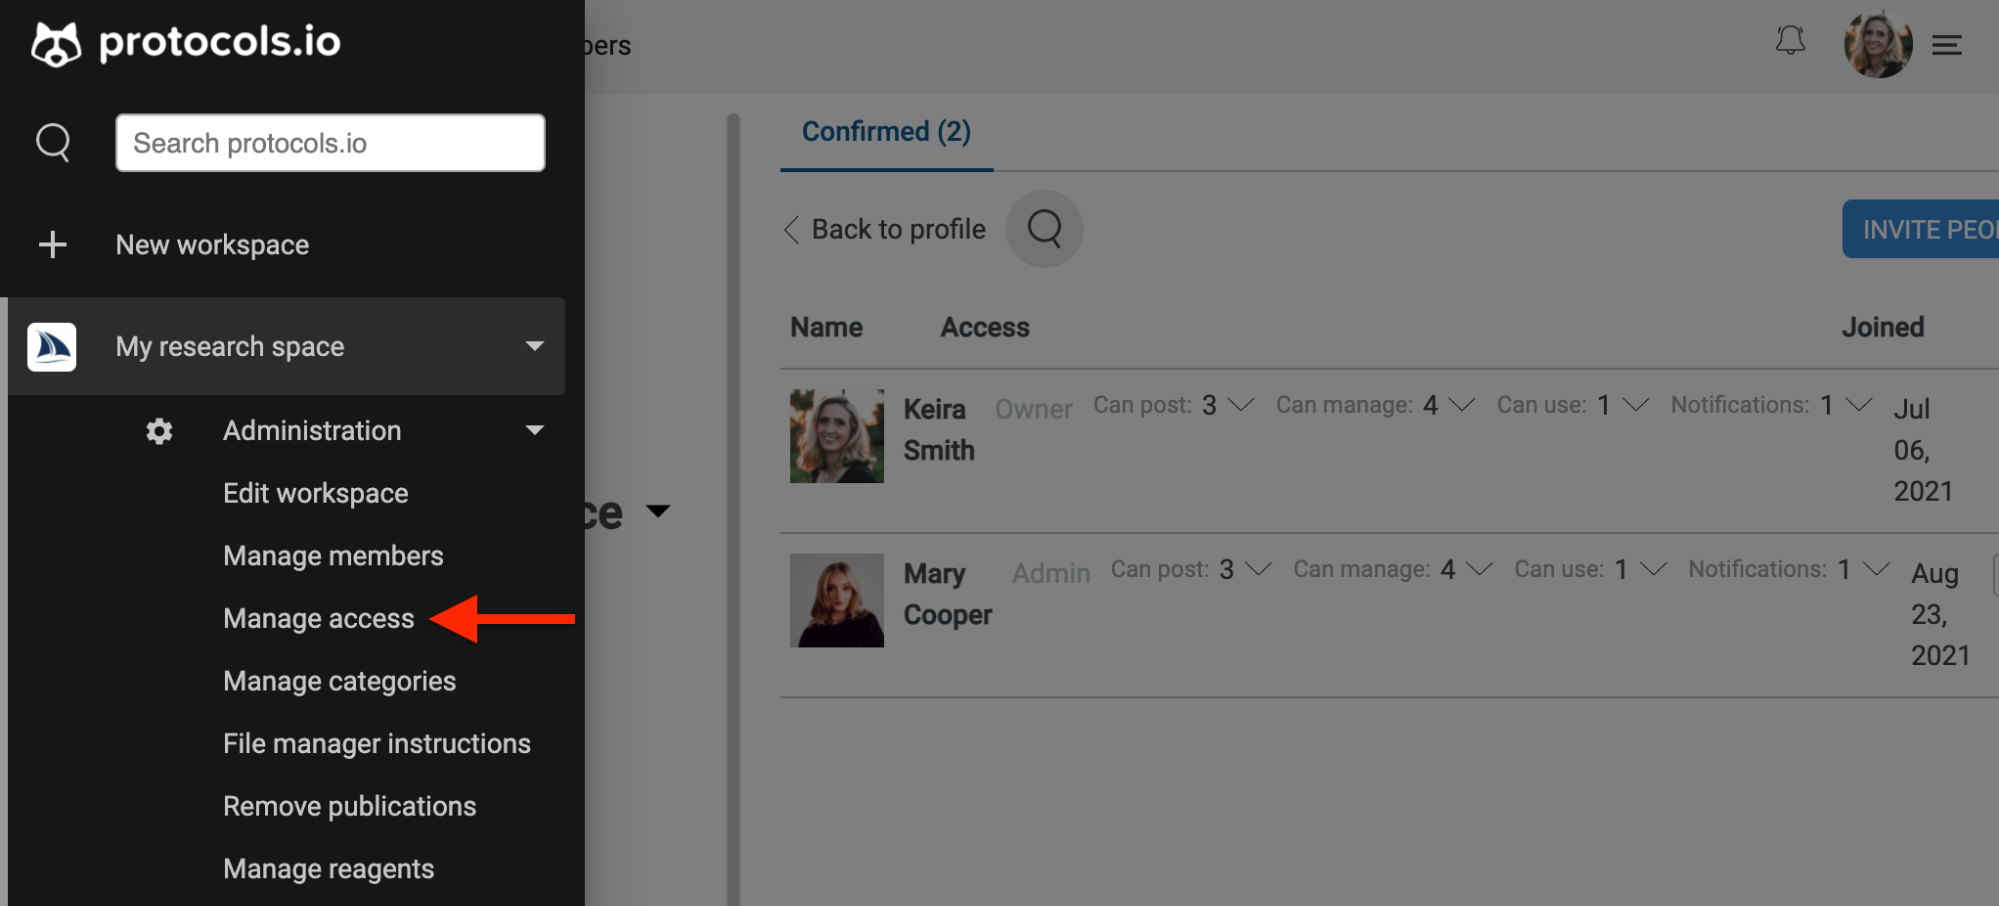Click the protocols.io fox logo
Image resolution: width=1999 pixels, height=906 pixels.
53,42
